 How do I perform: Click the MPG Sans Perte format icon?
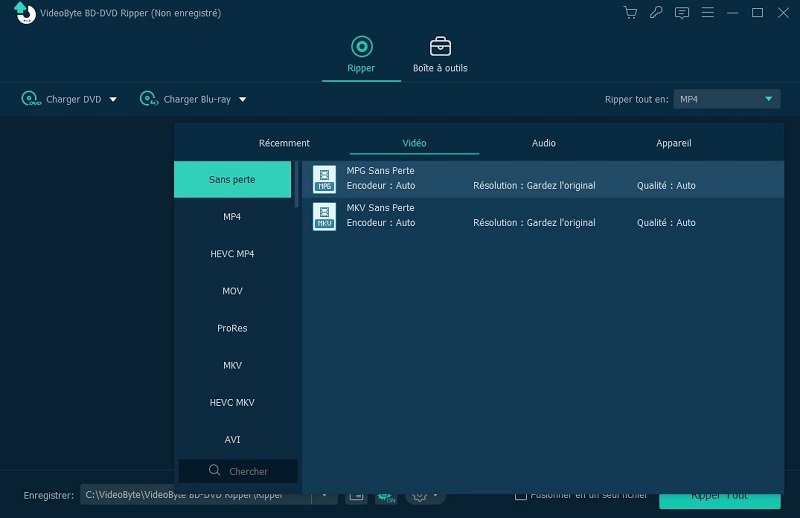324,179
